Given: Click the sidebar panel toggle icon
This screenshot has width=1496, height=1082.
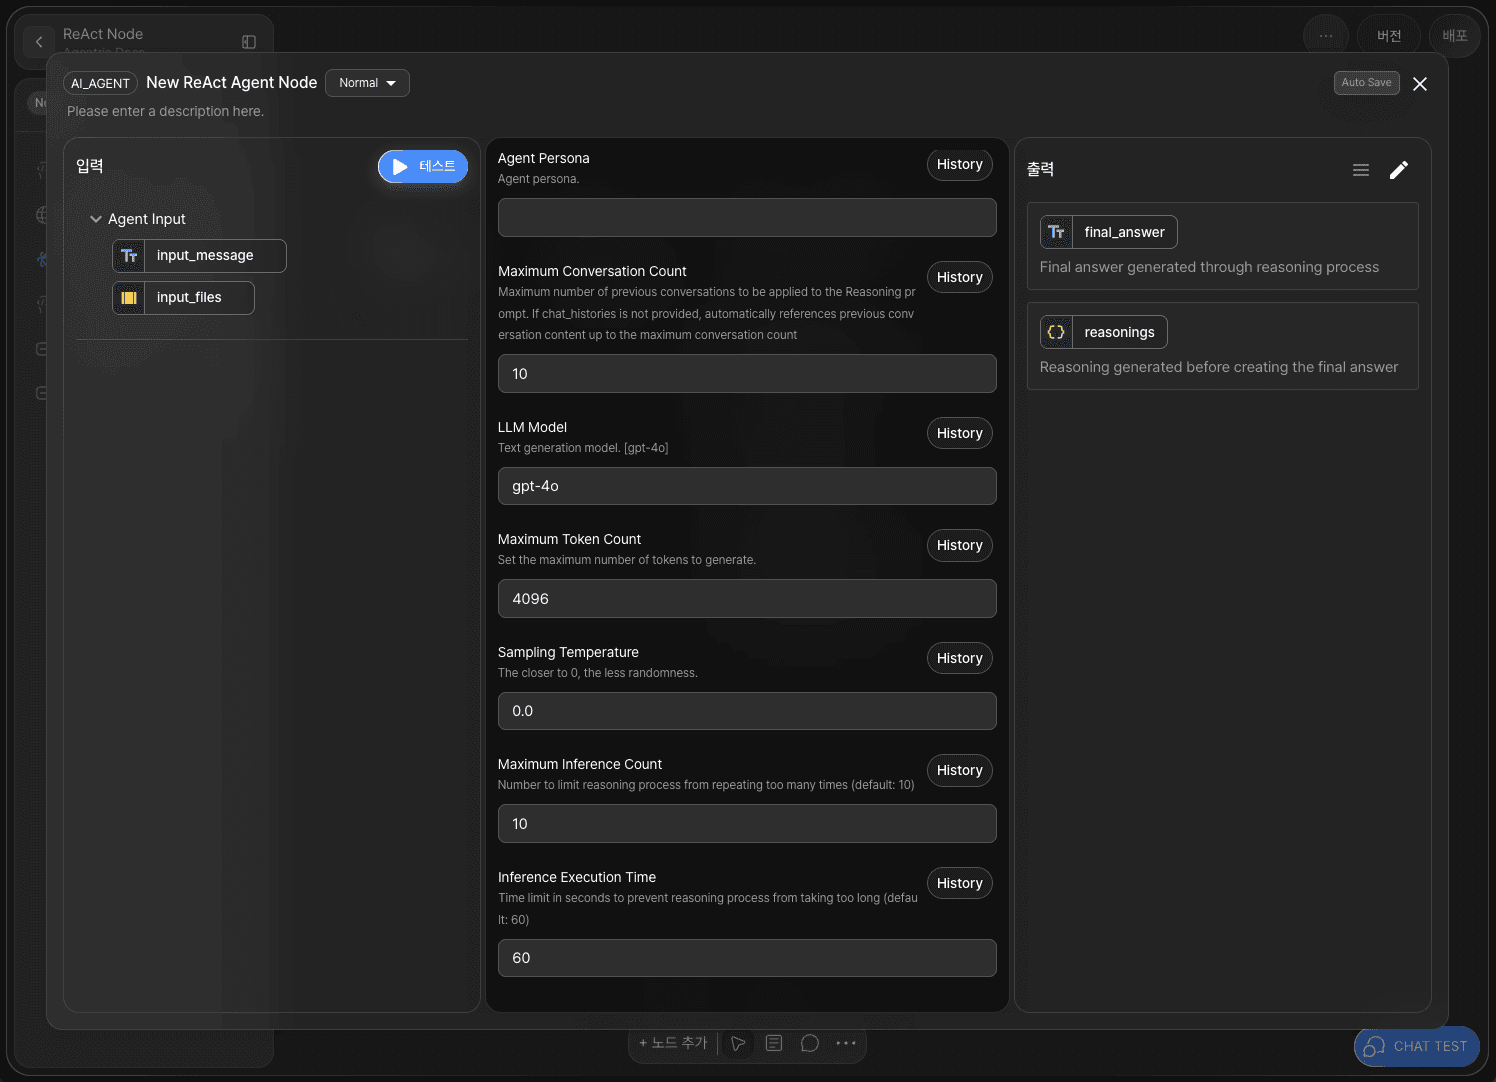Looking at the screenshot, I should 249,42.
